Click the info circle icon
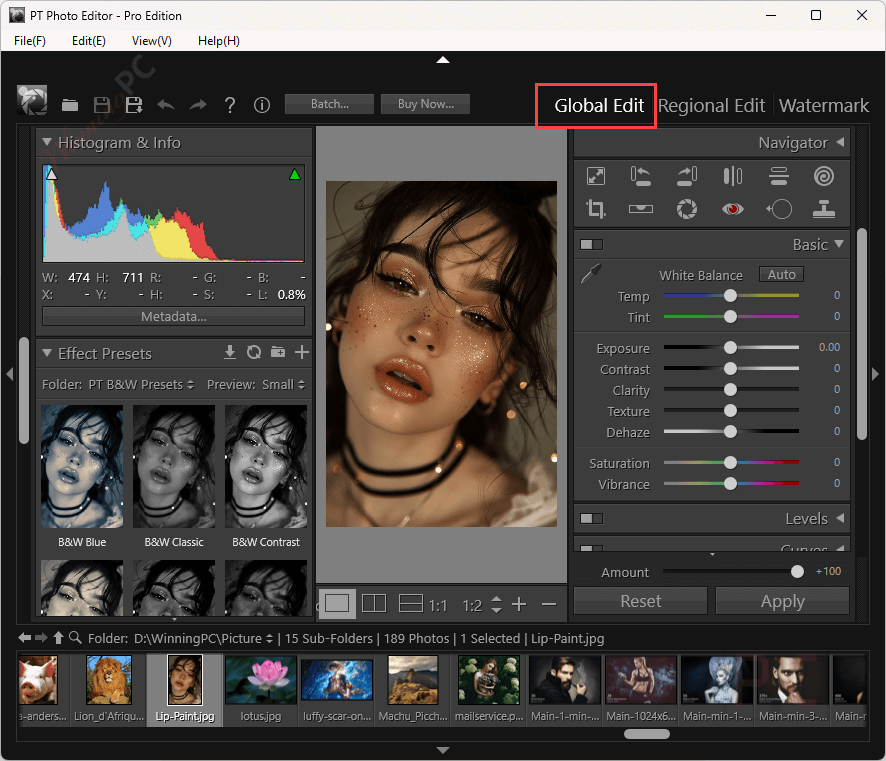This screenshot has height=761, width=886. [262, 105]
